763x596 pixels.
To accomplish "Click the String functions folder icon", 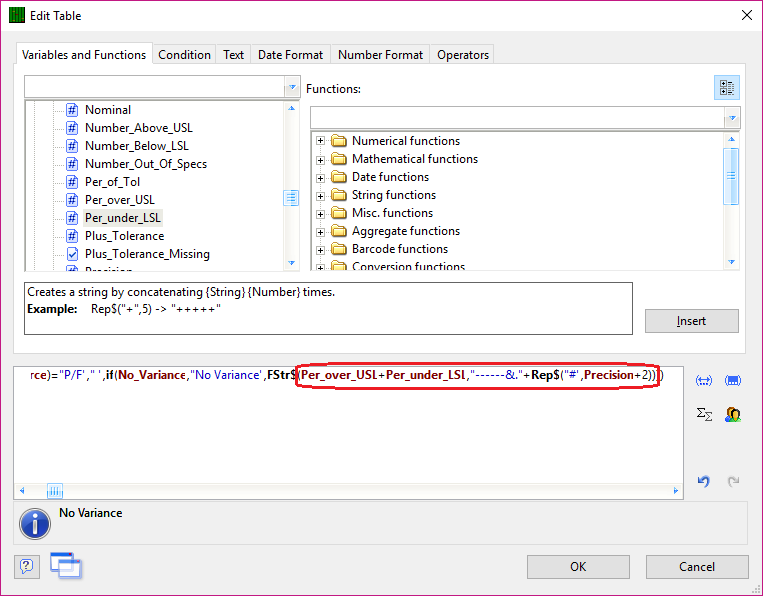I will pos(339,195).
